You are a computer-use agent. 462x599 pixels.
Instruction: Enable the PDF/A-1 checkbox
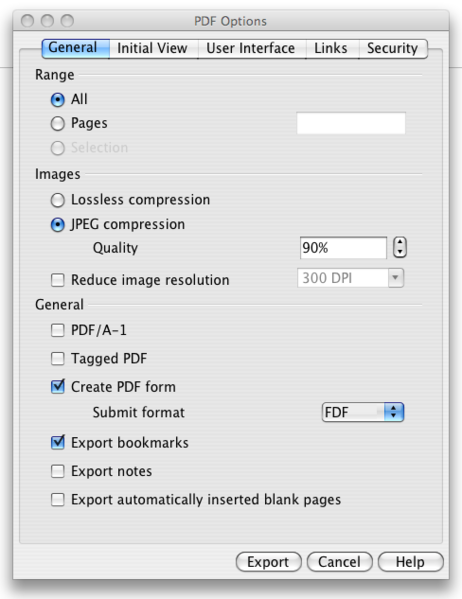click(58, 330)
